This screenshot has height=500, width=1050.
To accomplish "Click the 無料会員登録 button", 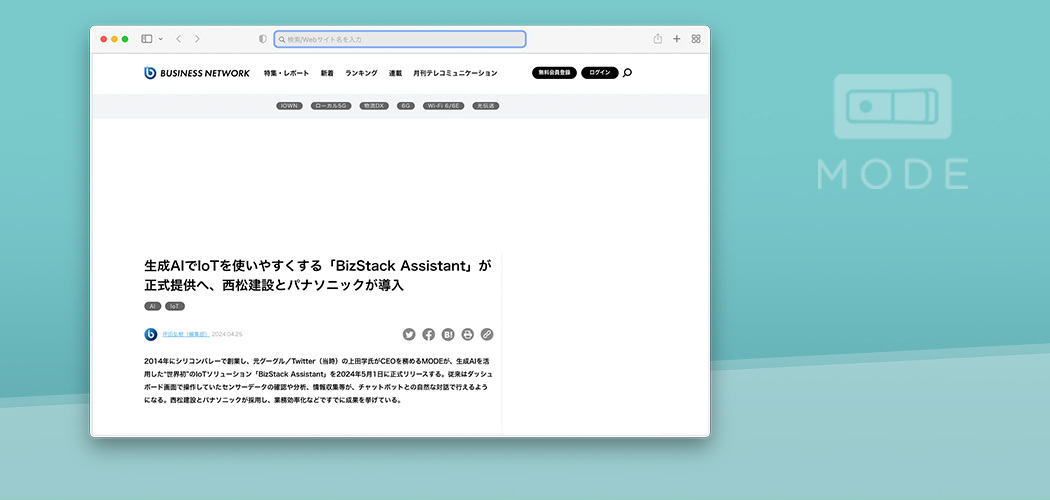I will (554, 73).
